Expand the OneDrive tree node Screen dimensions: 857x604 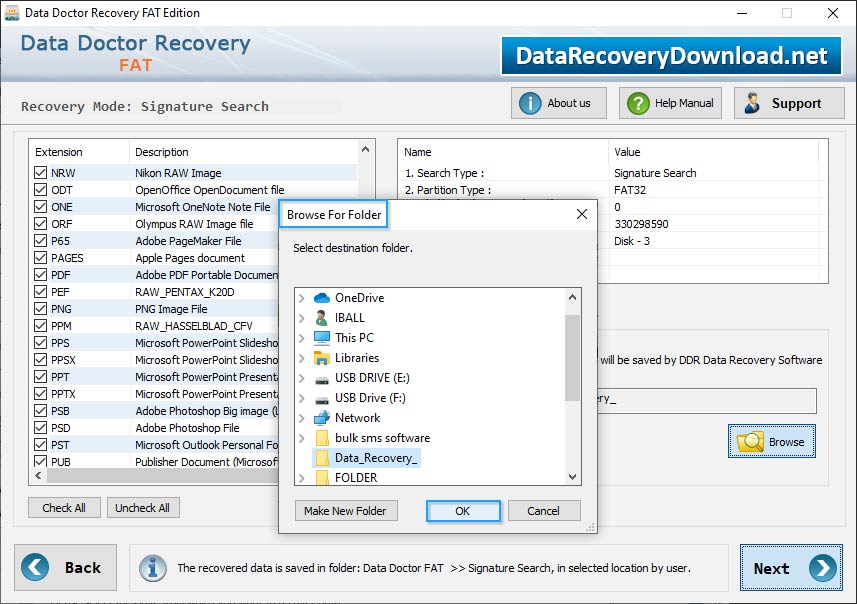[x=302, y=298]
